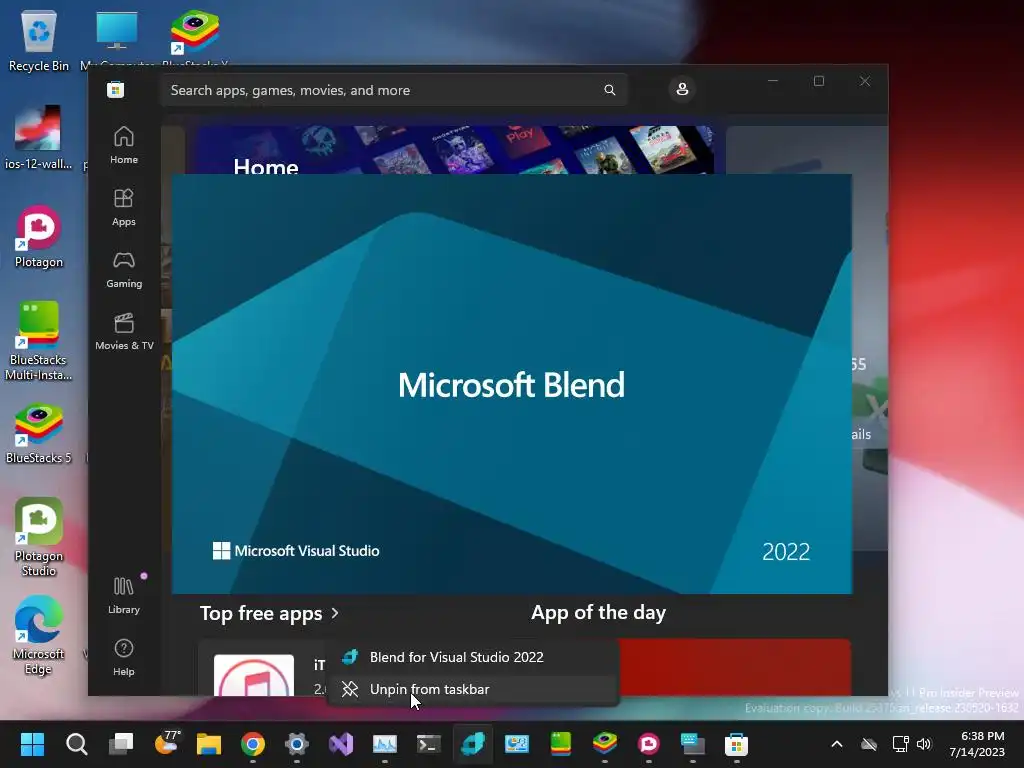Open File Explorer from taskbar
Image resolution: width=1024 pixels, height=768 pixels.
click(209, 744)
